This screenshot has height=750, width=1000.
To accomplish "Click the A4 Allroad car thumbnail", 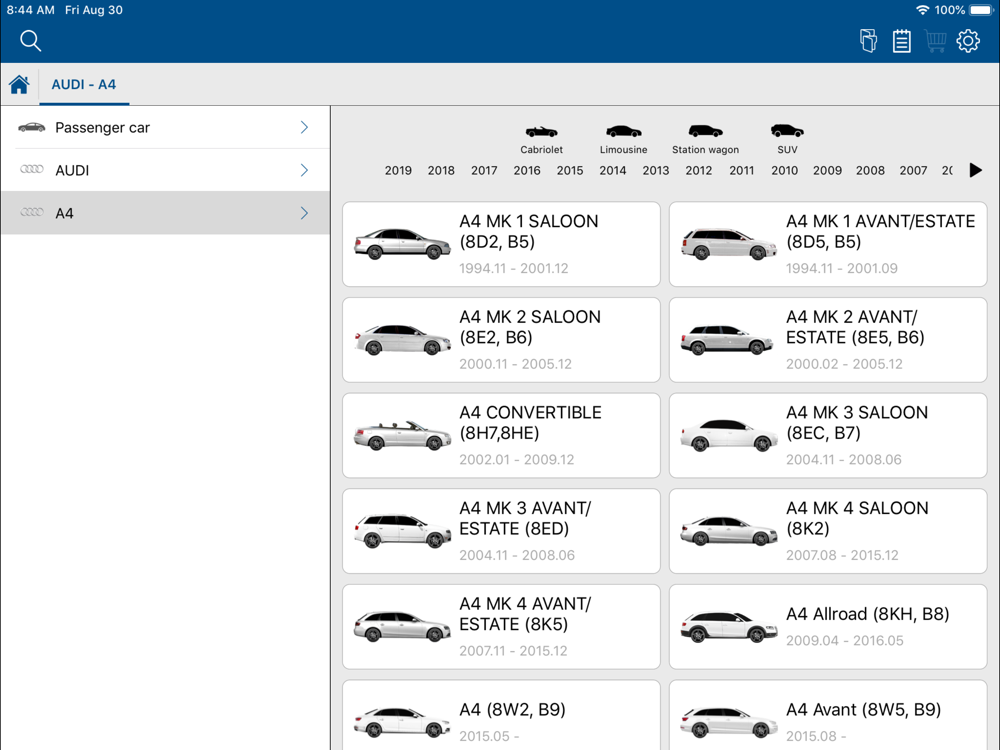I will 728,626.
